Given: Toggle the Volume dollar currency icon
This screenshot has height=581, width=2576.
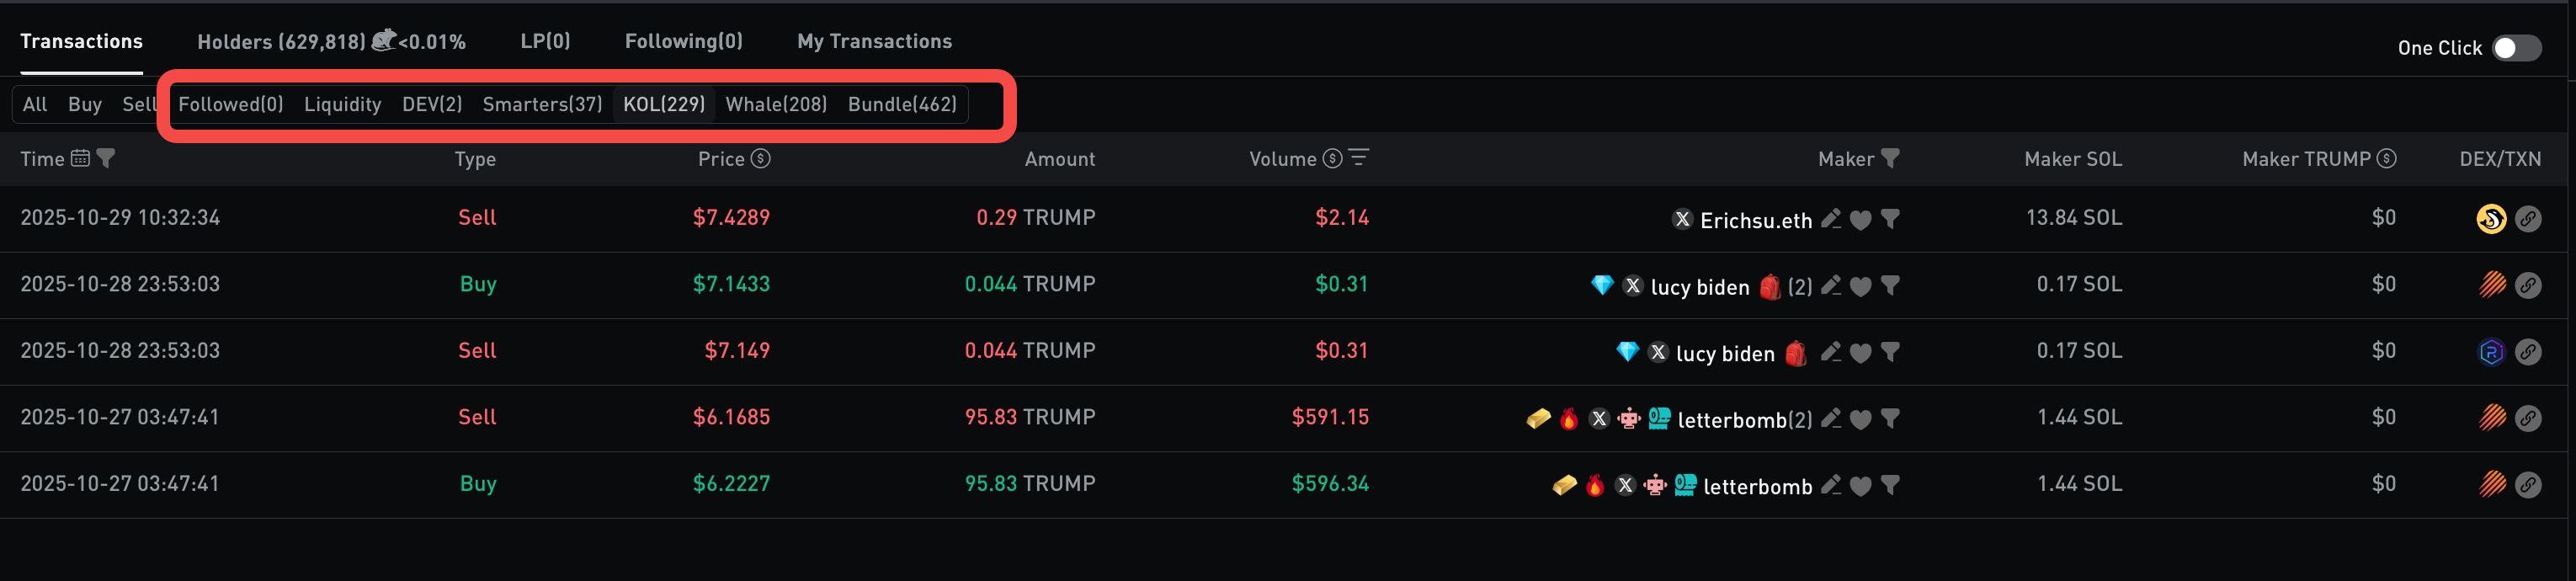Looking at the screenshot, I should point(1332,158).
